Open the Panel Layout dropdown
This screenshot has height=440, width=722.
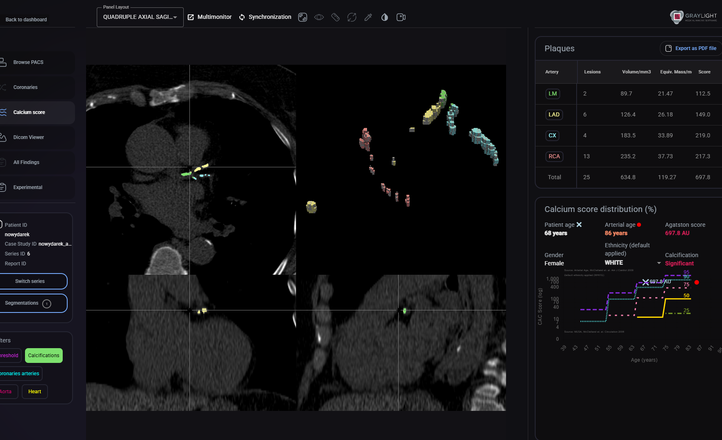coord(140,17)
